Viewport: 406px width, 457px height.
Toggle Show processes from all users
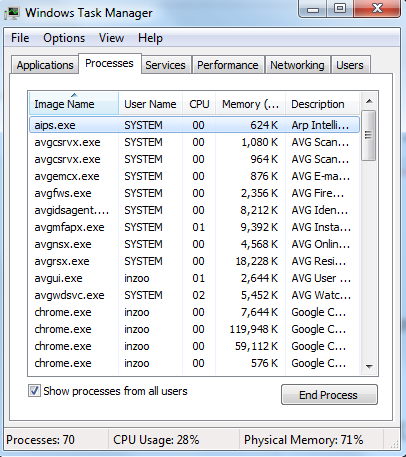pyautogui.click(x=34, y=391)
